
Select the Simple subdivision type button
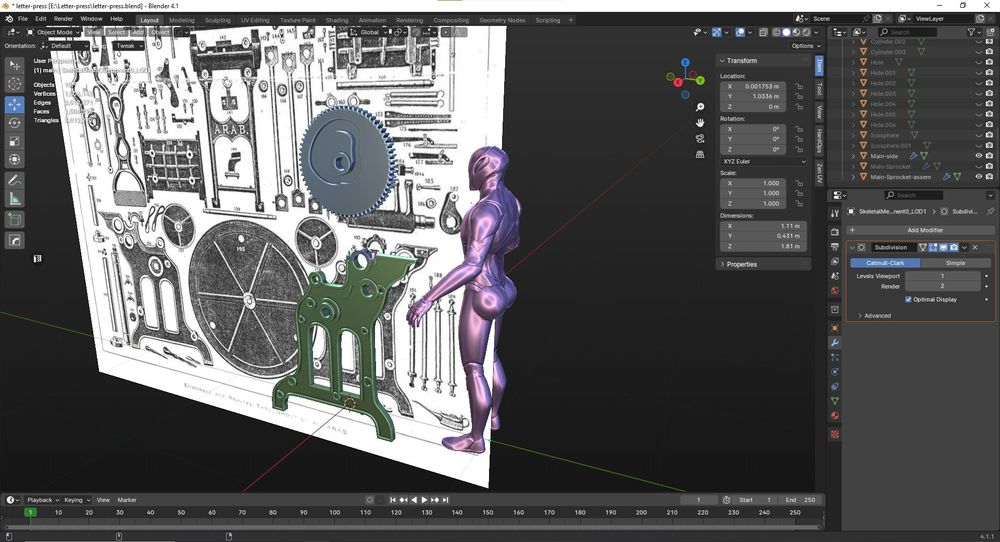955,263
